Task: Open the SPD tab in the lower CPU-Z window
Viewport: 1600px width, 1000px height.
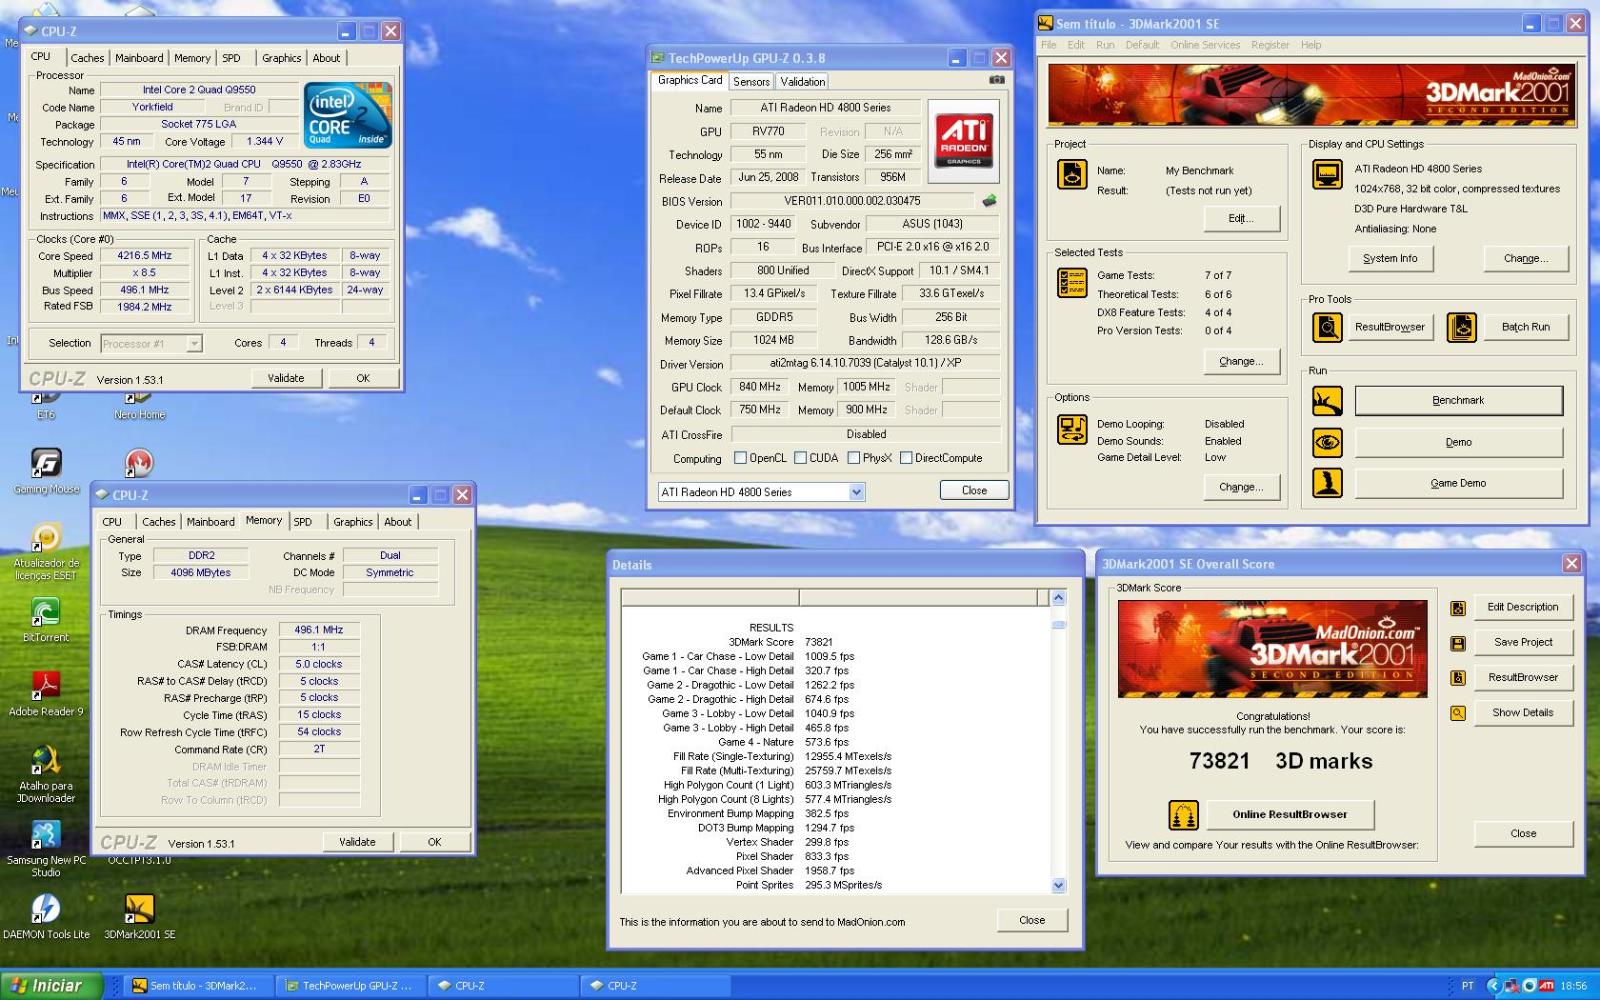Action: click(303, 522)
